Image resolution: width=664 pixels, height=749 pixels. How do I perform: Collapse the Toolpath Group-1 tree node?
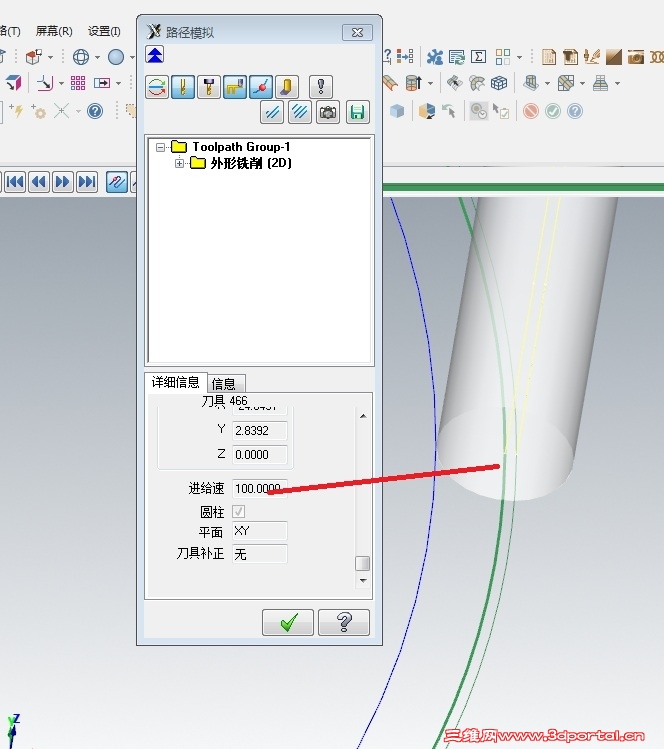[161, 147]
